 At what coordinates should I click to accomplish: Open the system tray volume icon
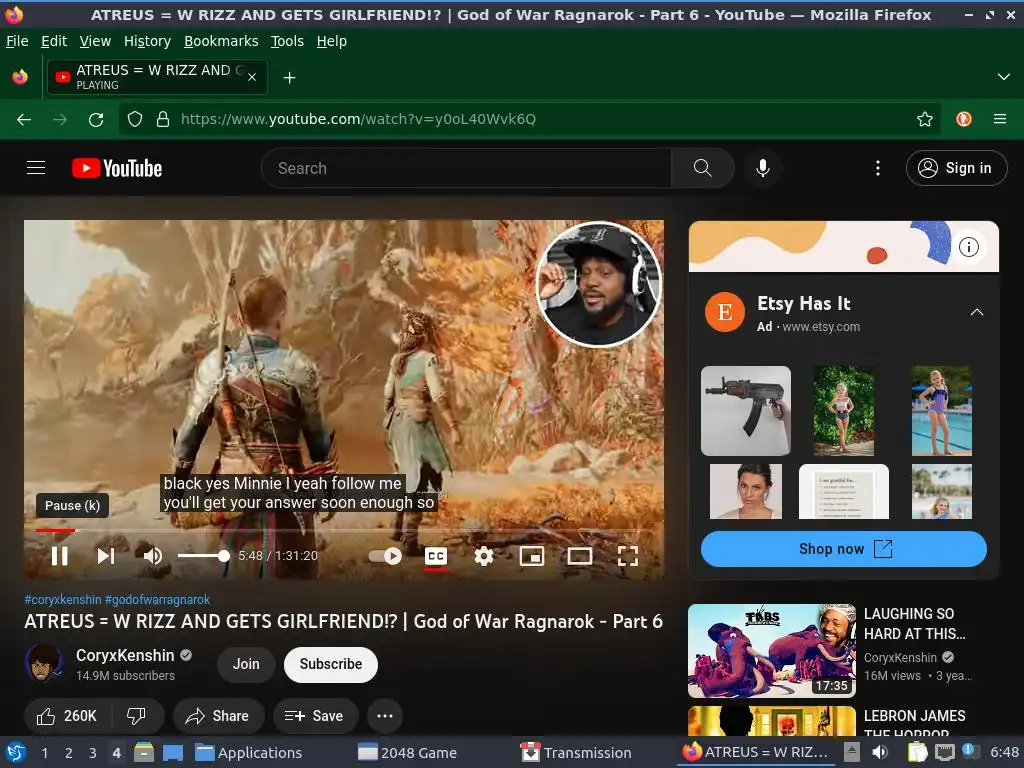point(880,752)
